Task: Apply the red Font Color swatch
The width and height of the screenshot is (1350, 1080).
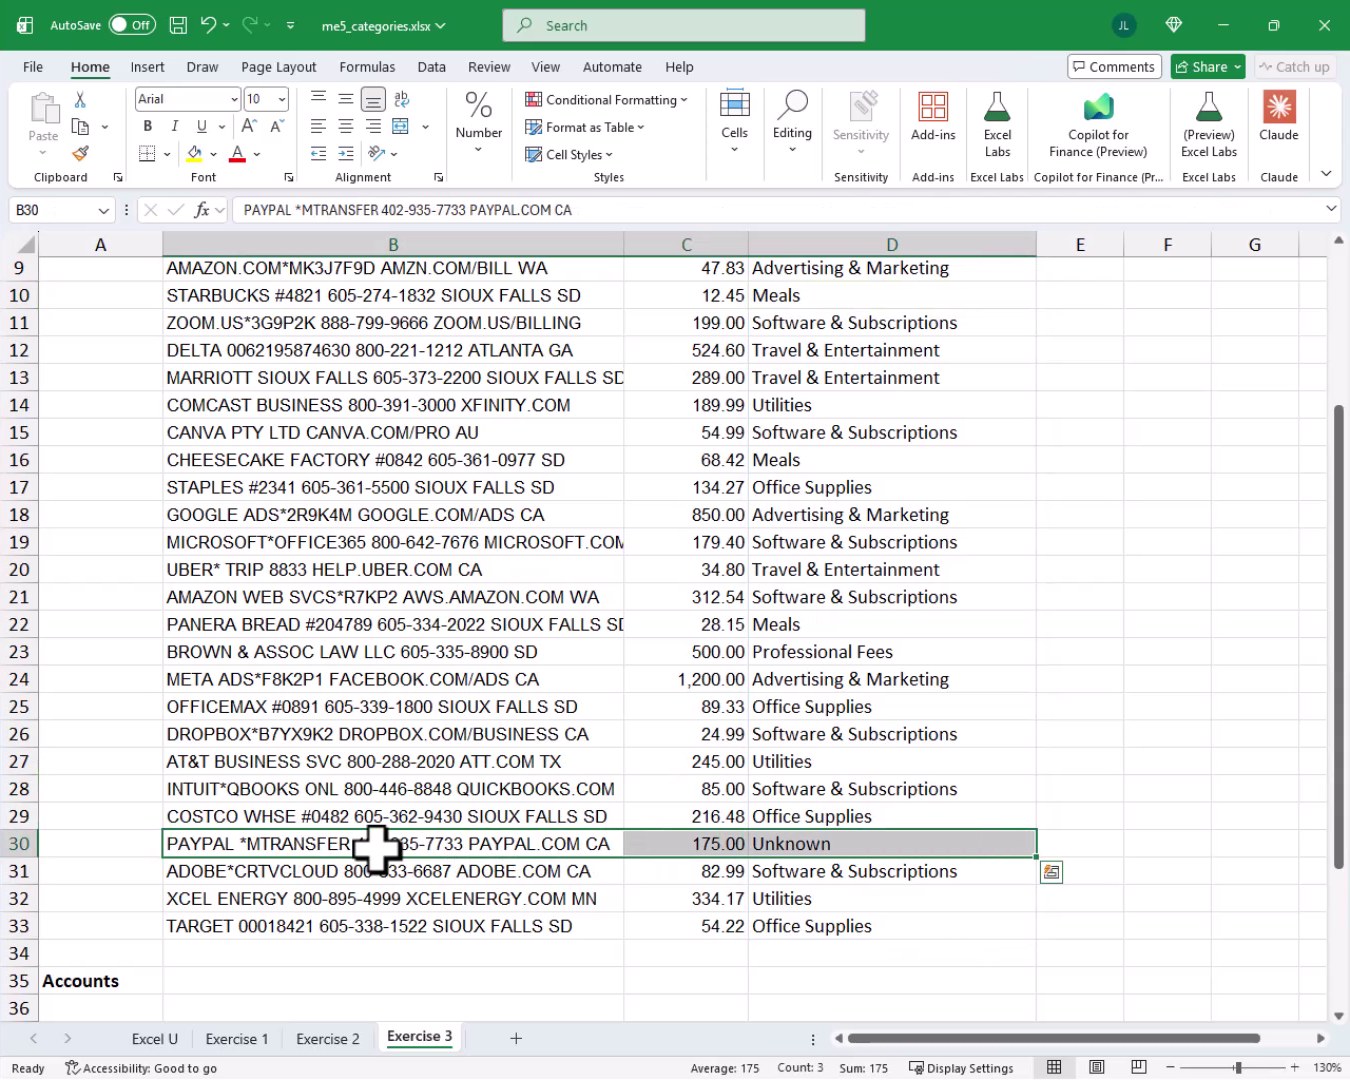Action: point(238,154)
